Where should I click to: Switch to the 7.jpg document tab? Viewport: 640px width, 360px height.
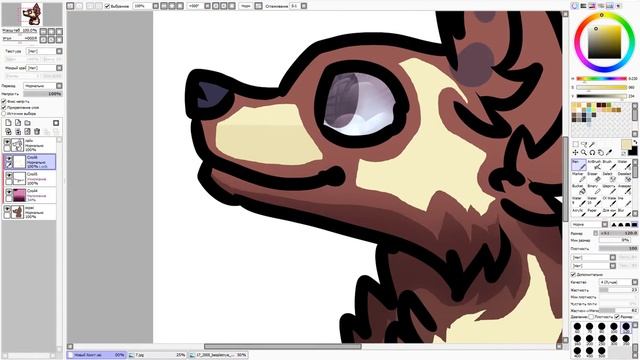point(157,355)
